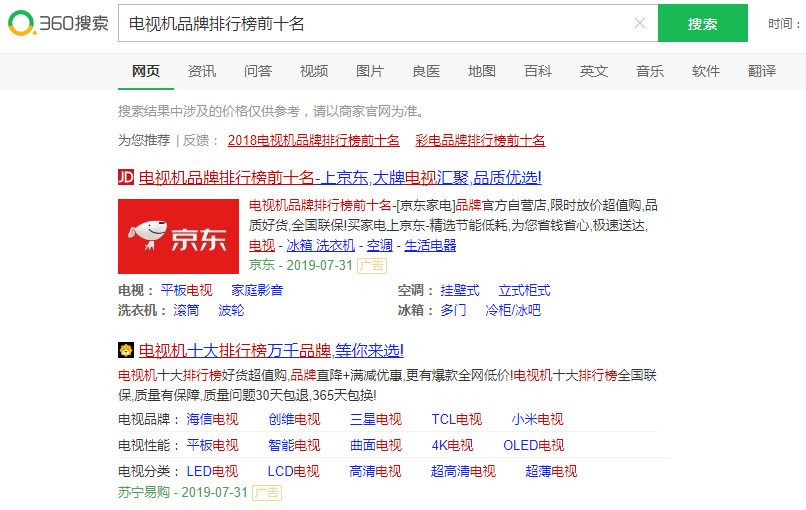Image resolution: width=806 pixels, height=510 pixels.
Task: Click the 小米电视 brand link
Action: [x=537, y=420]
